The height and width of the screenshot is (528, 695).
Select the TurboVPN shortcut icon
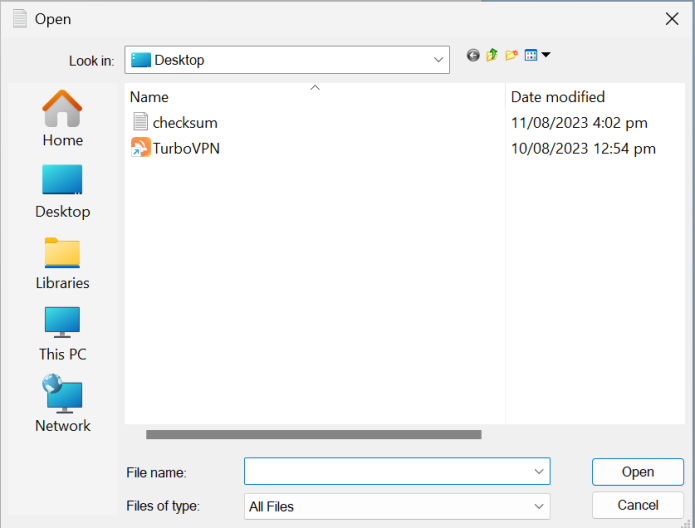(x=141, y=147)
